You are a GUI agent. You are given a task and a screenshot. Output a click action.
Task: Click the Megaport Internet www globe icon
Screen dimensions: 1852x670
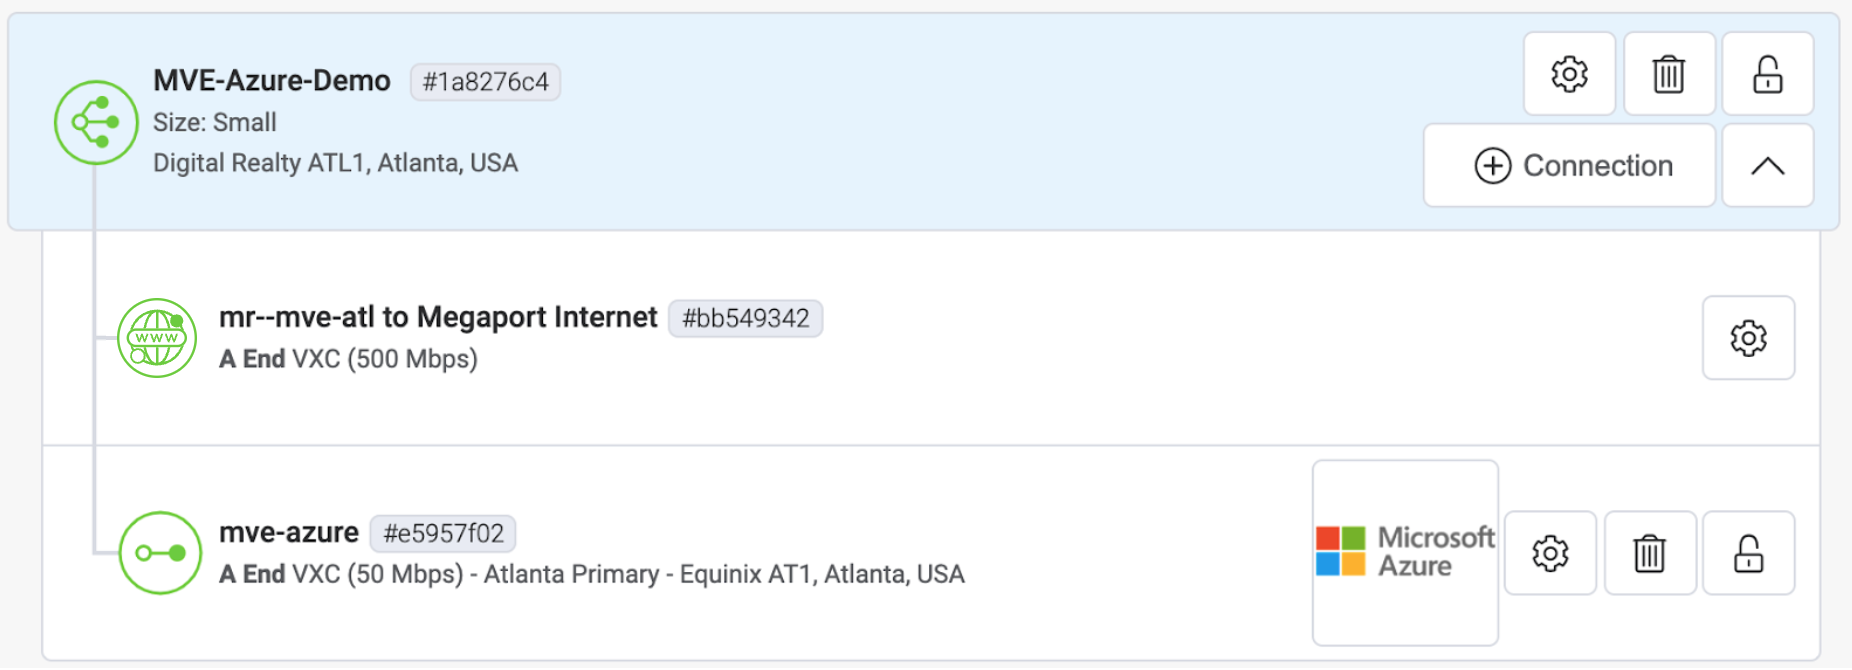click(157, 338)
